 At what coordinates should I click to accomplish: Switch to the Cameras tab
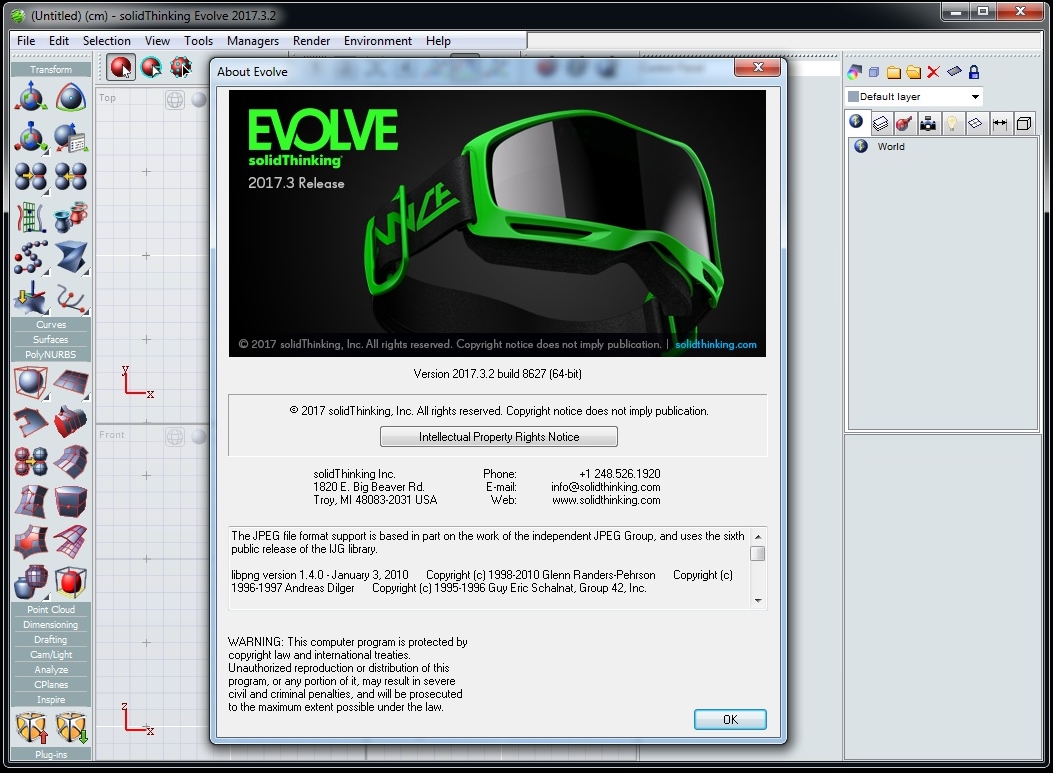point(928,124)
